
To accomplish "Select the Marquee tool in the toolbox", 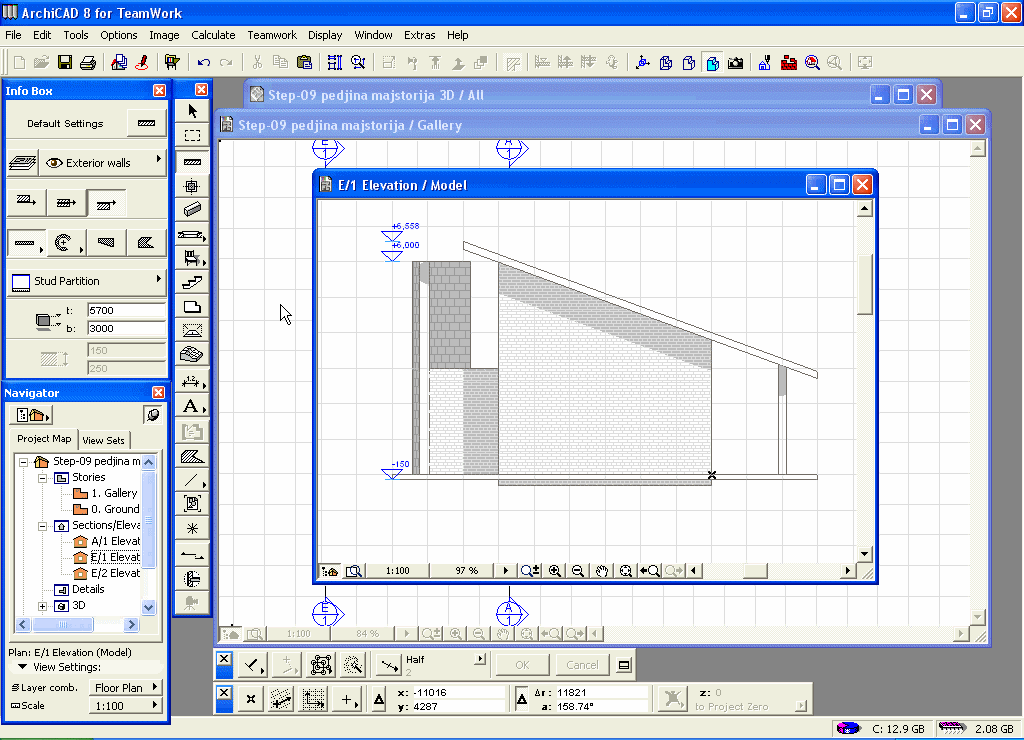I will click(192, 135).
